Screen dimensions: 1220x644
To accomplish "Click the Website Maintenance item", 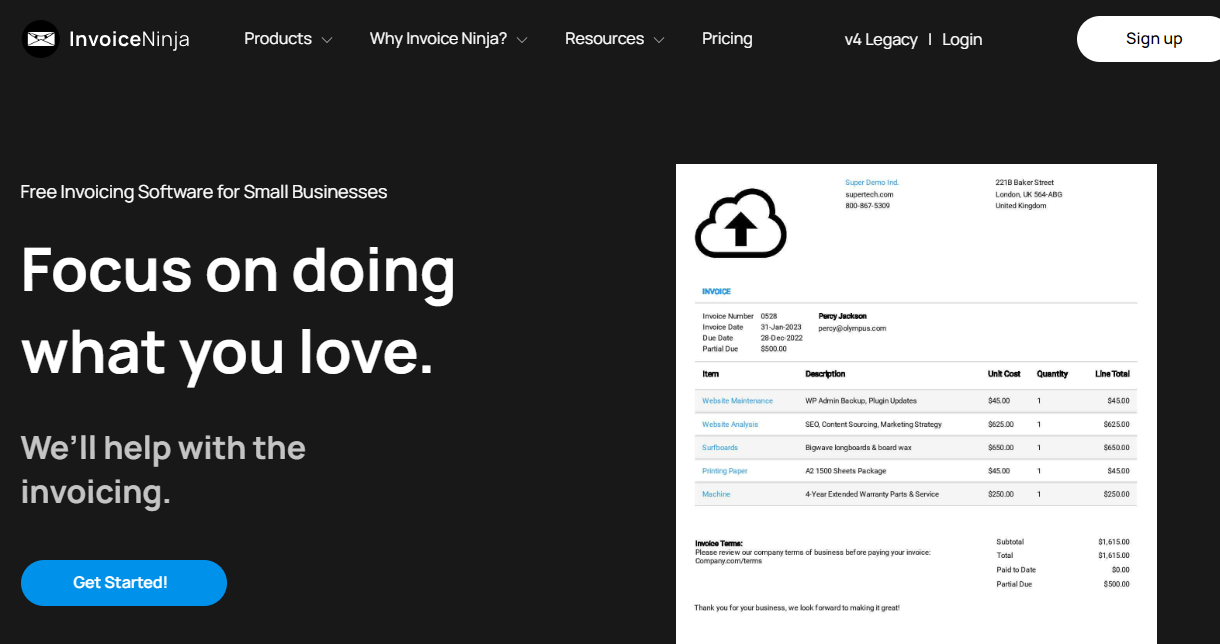I will coord(737,401).
